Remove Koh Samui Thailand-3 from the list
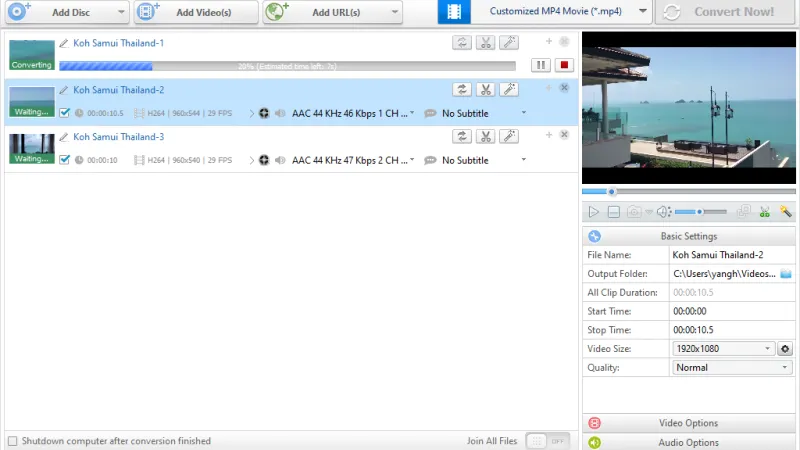This screenshot has height=450, width=800. [x=564, y=135]
